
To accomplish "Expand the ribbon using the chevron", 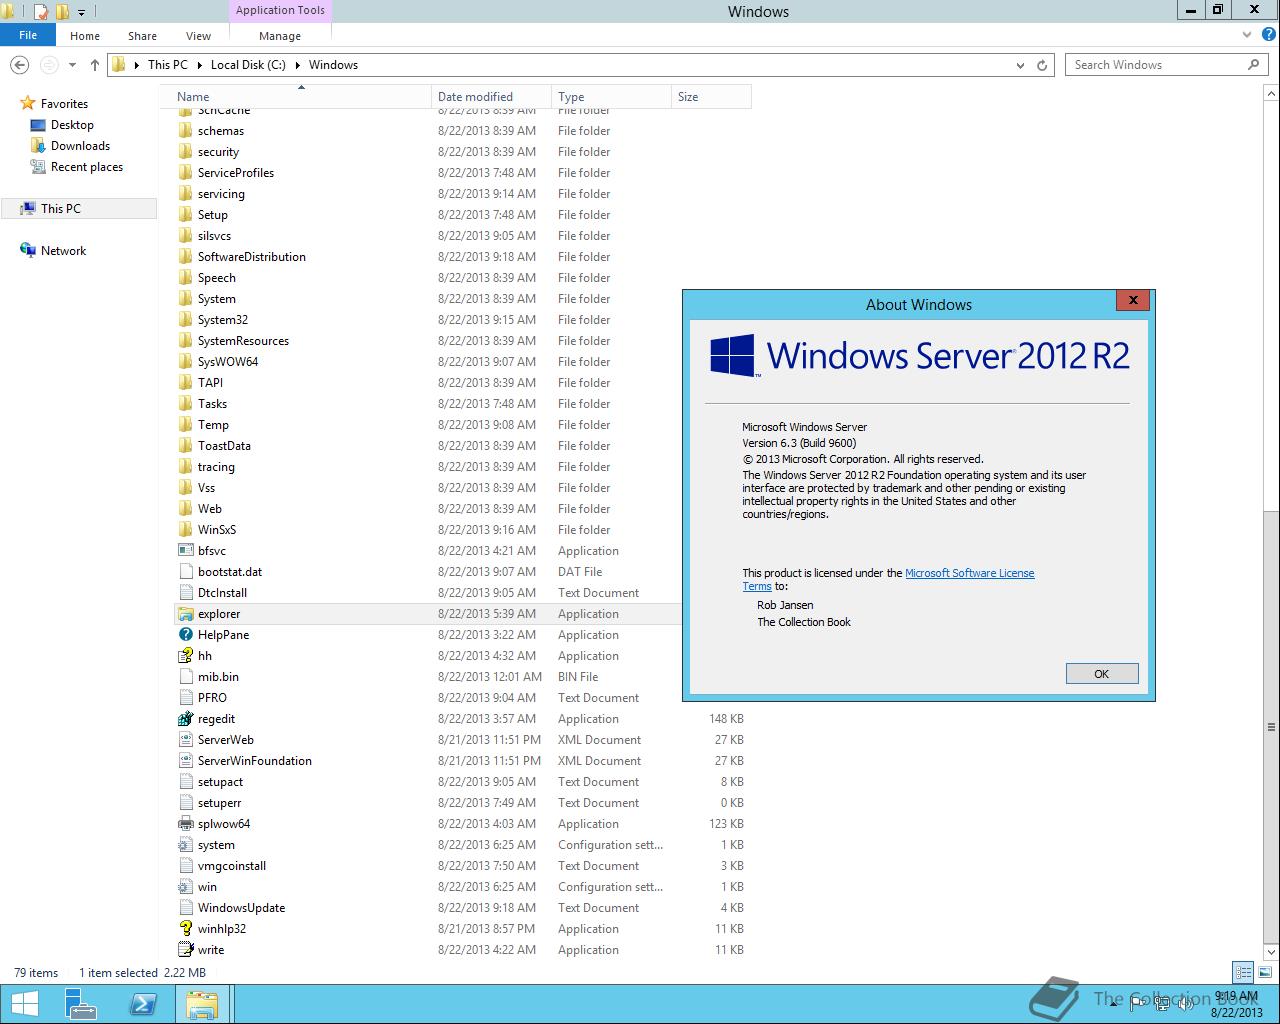I will tap(1246, 35).
